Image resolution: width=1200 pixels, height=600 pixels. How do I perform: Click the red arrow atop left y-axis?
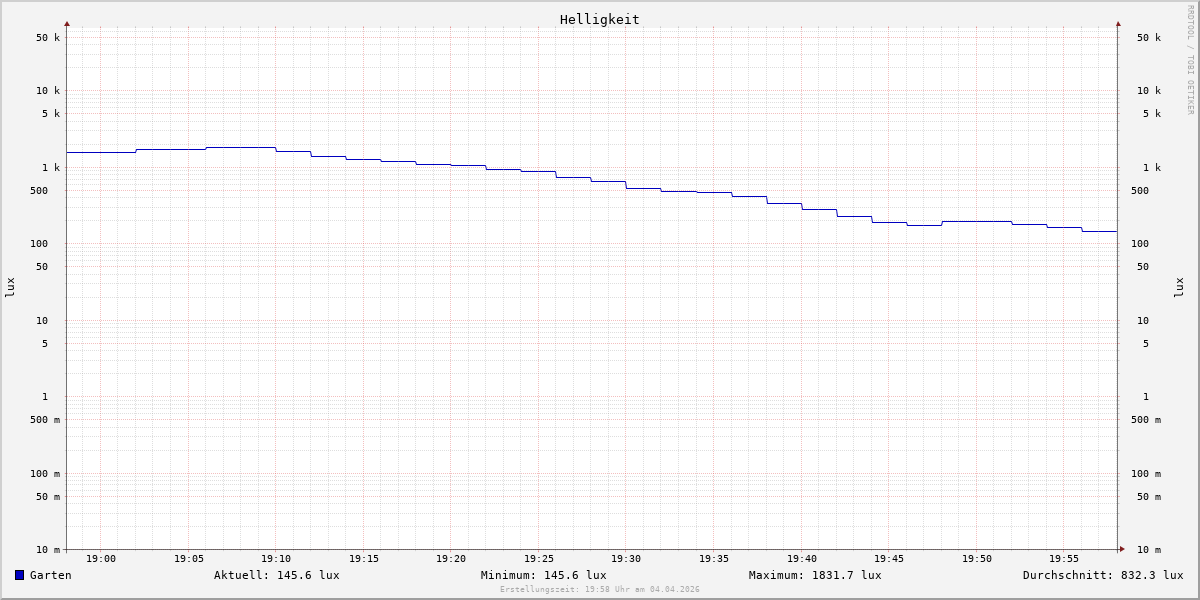67,23
